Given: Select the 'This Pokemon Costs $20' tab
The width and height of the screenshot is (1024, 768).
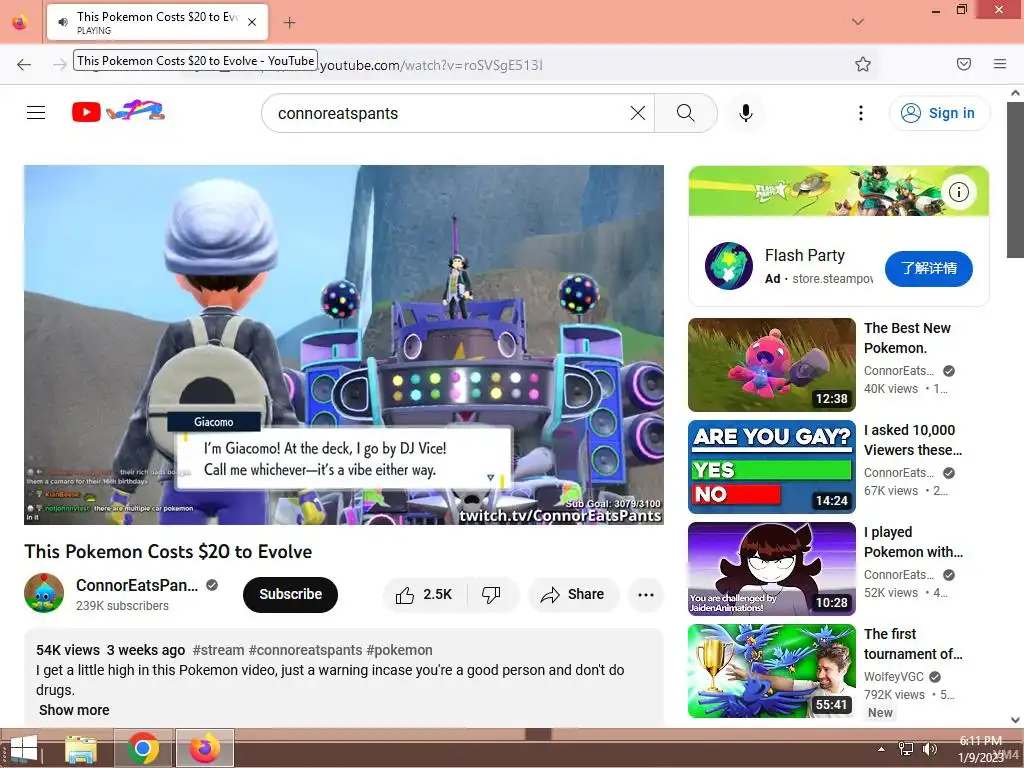Looking at the screenshot, I should [157, 22].
